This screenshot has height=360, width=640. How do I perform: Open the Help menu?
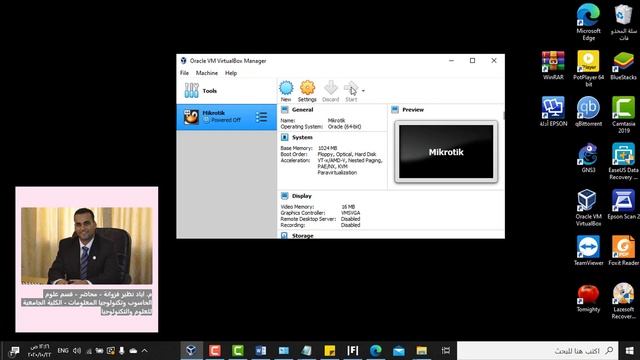click(231, 73)
